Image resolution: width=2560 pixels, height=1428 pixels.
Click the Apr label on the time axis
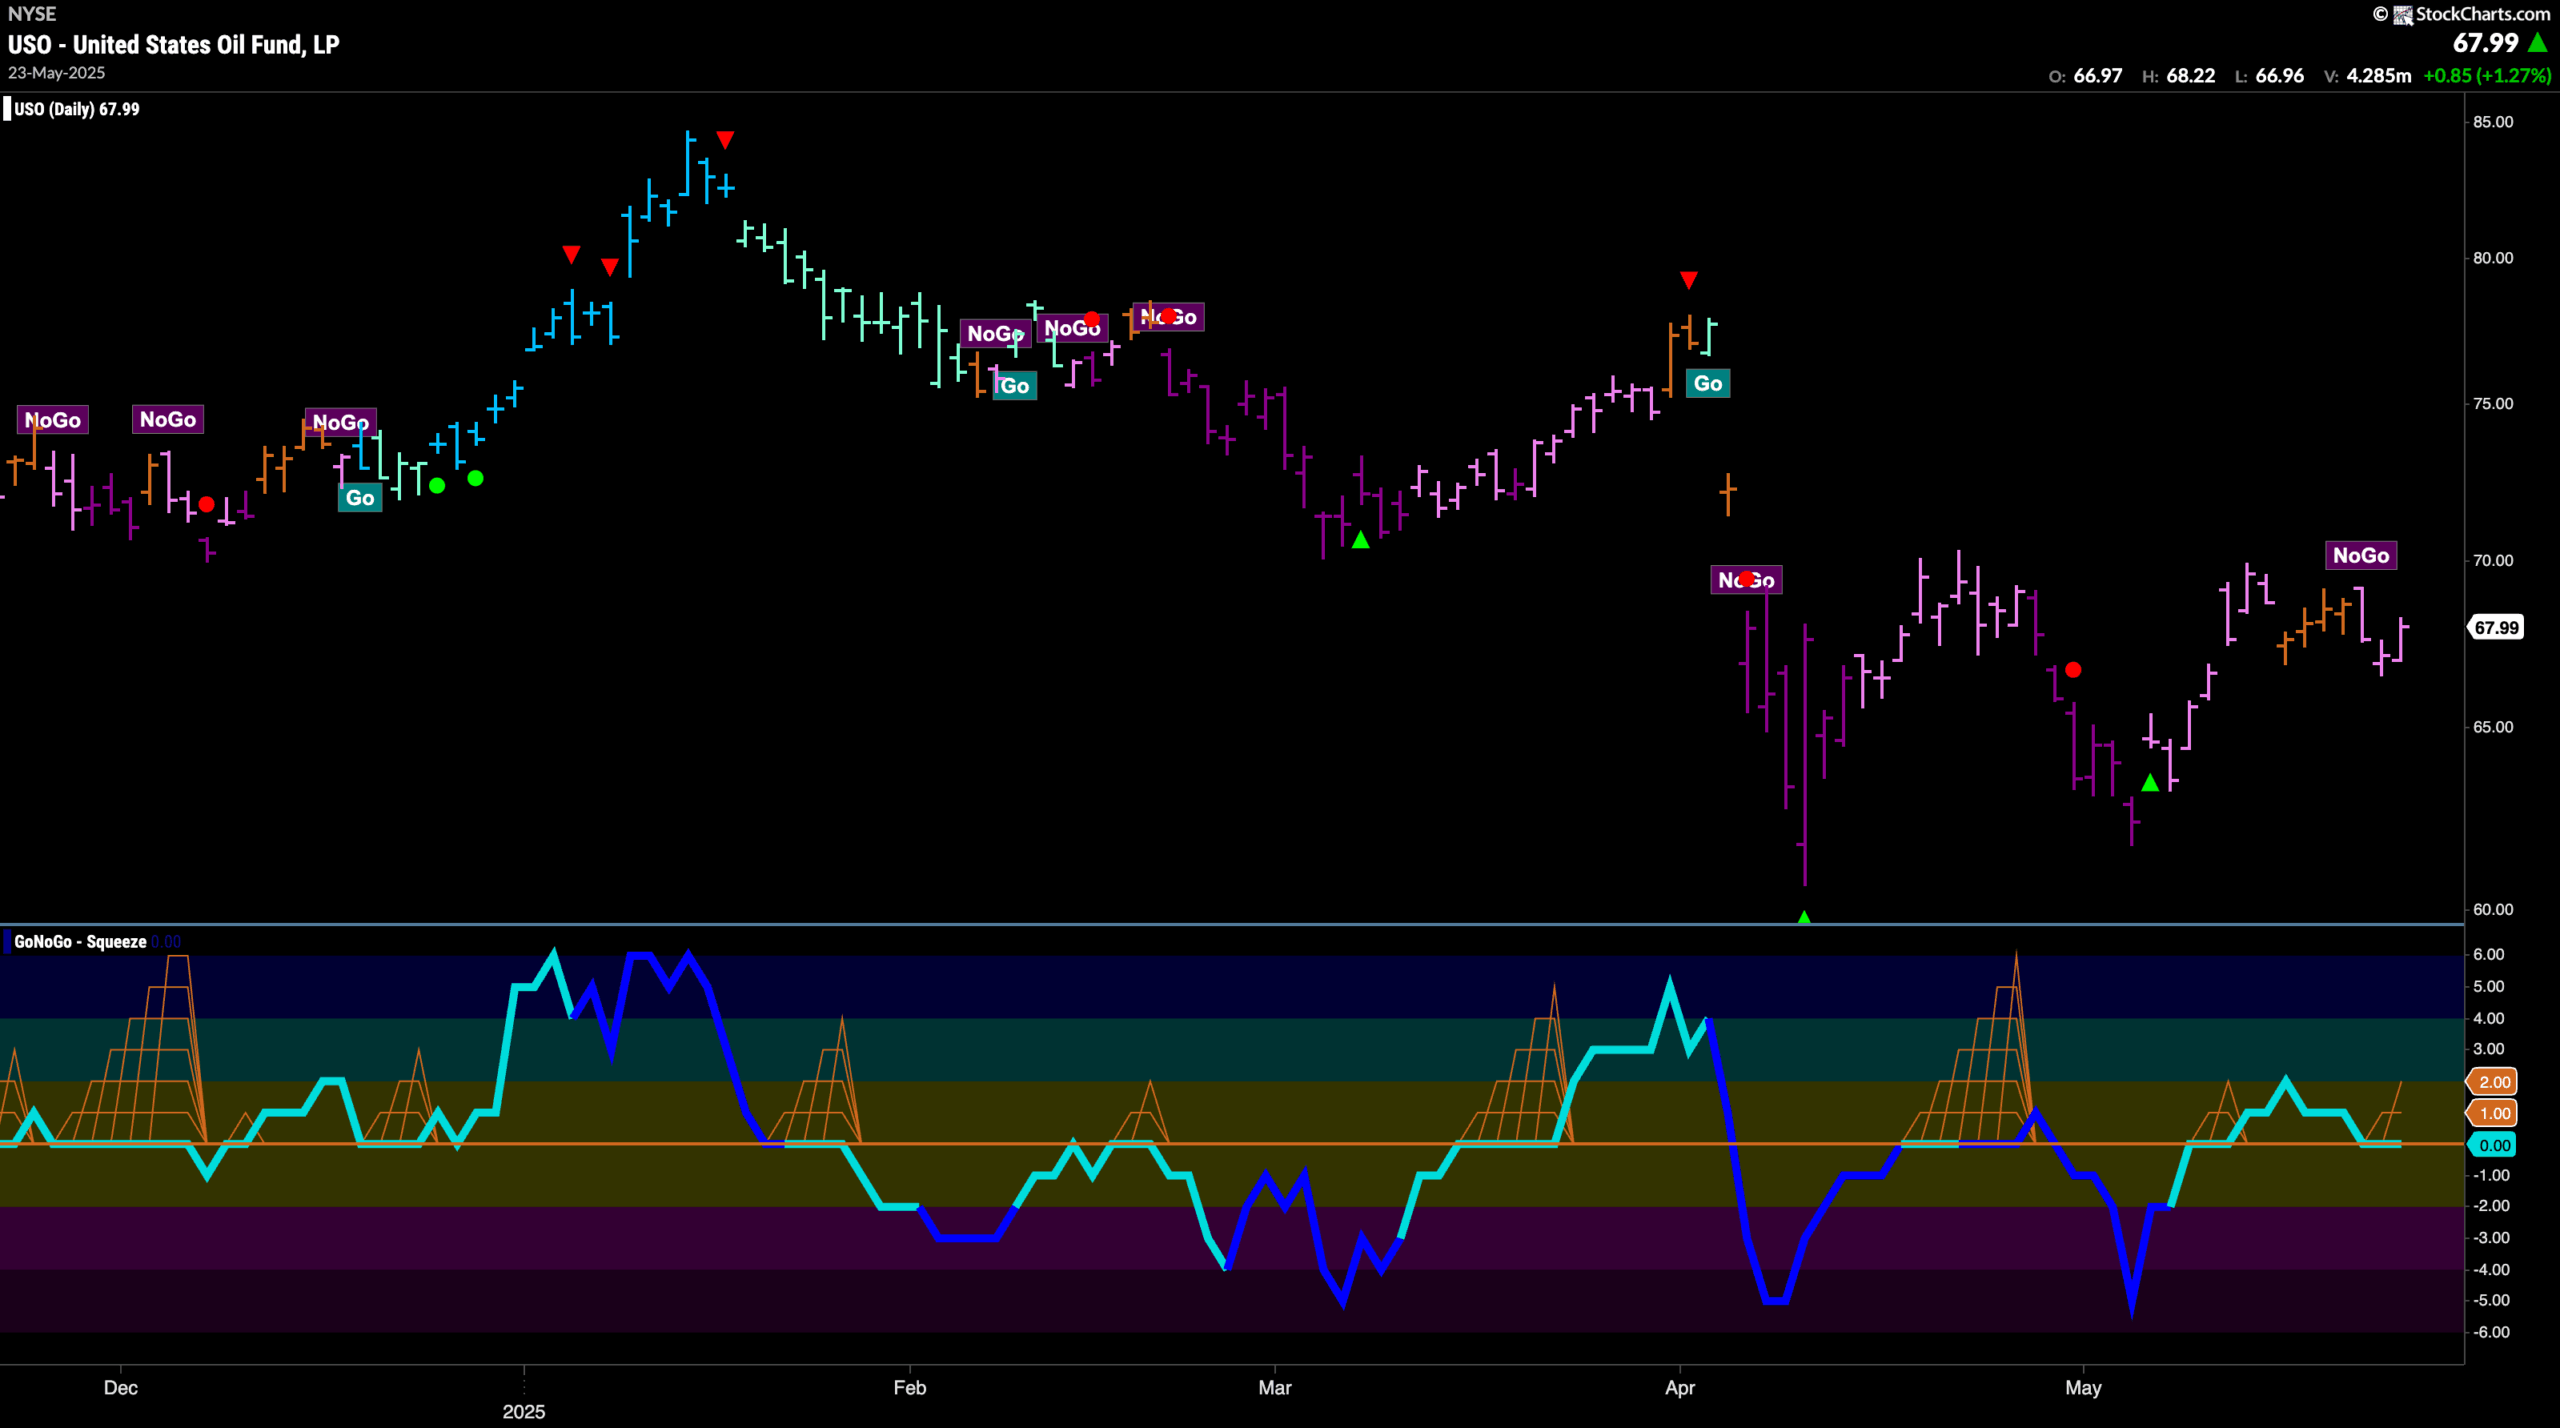pos(1680,1387)
